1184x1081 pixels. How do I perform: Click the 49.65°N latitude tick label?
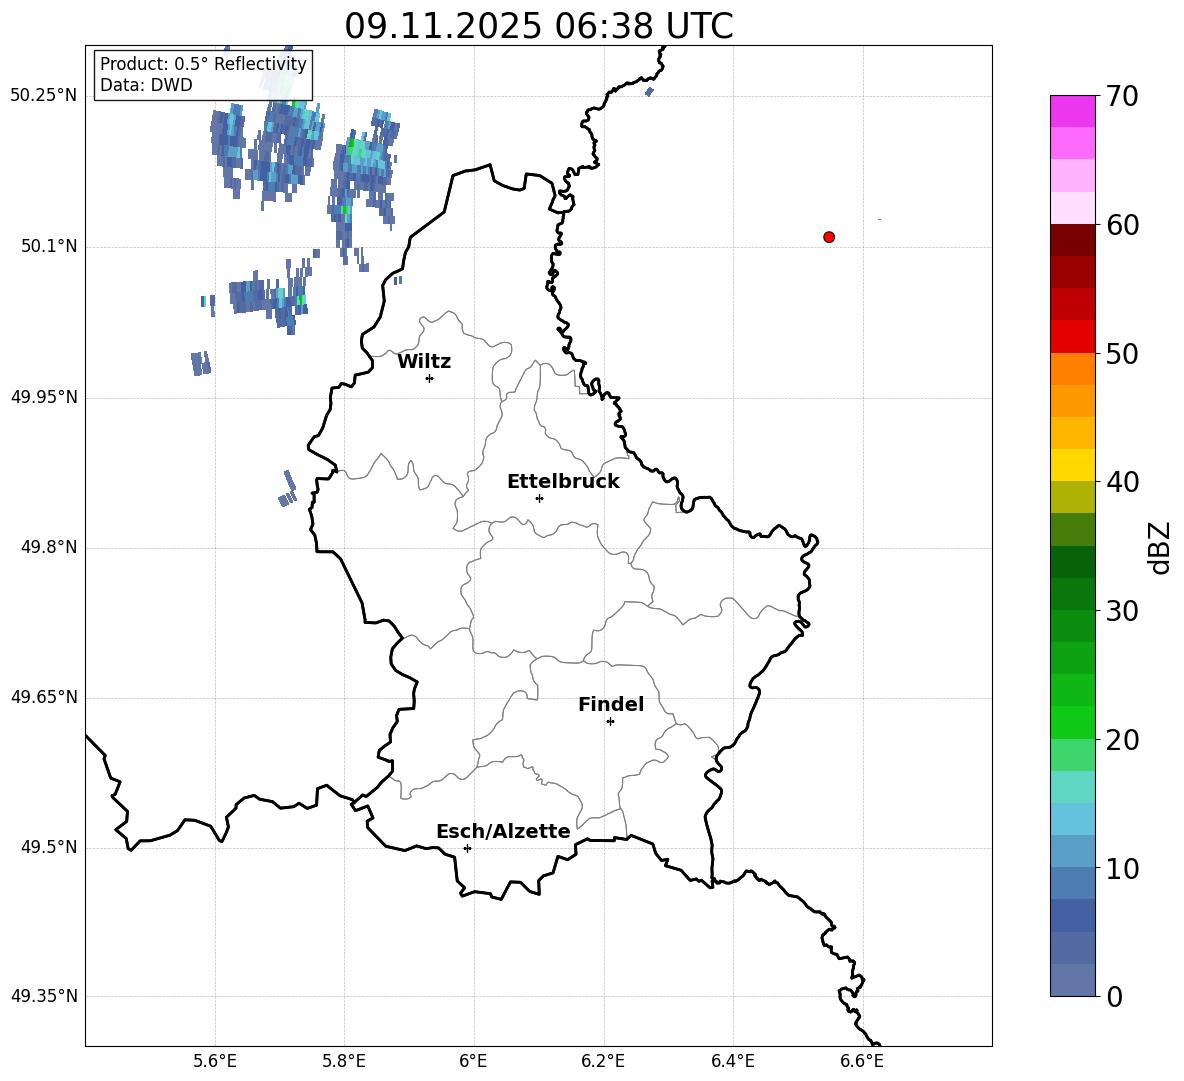[x=44, y=697]
